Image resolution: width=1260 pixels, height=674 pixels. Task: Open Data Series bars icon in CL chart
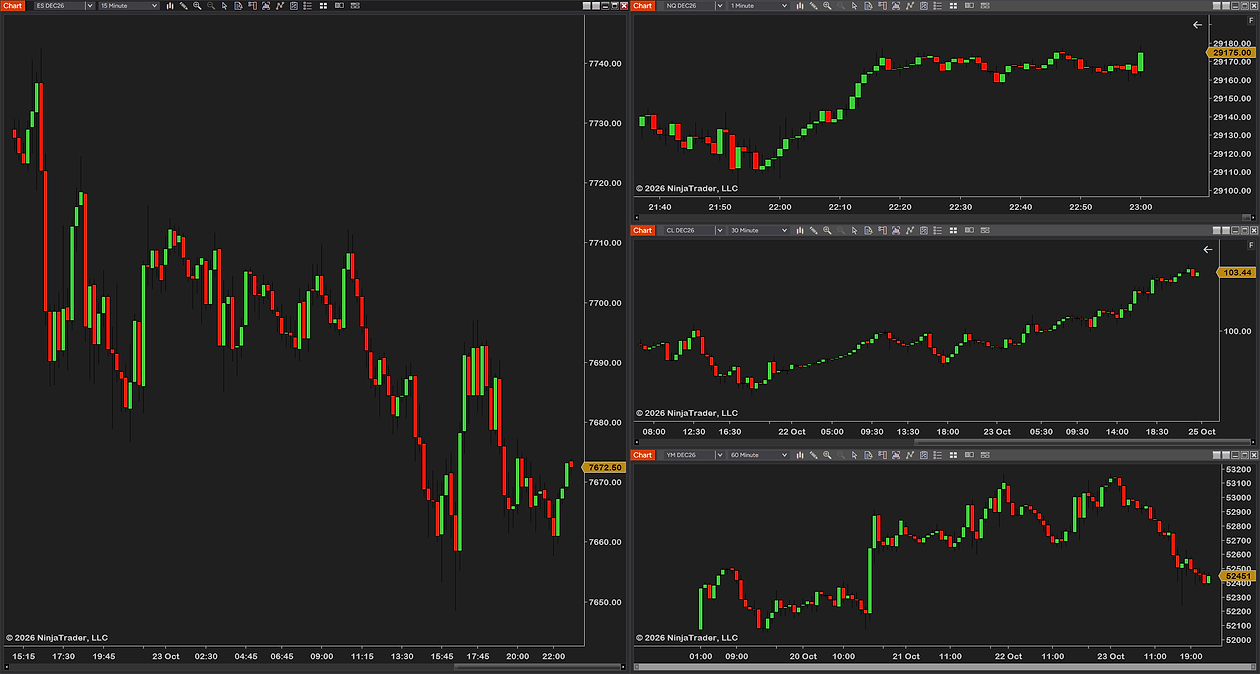(x=800, y=230)
